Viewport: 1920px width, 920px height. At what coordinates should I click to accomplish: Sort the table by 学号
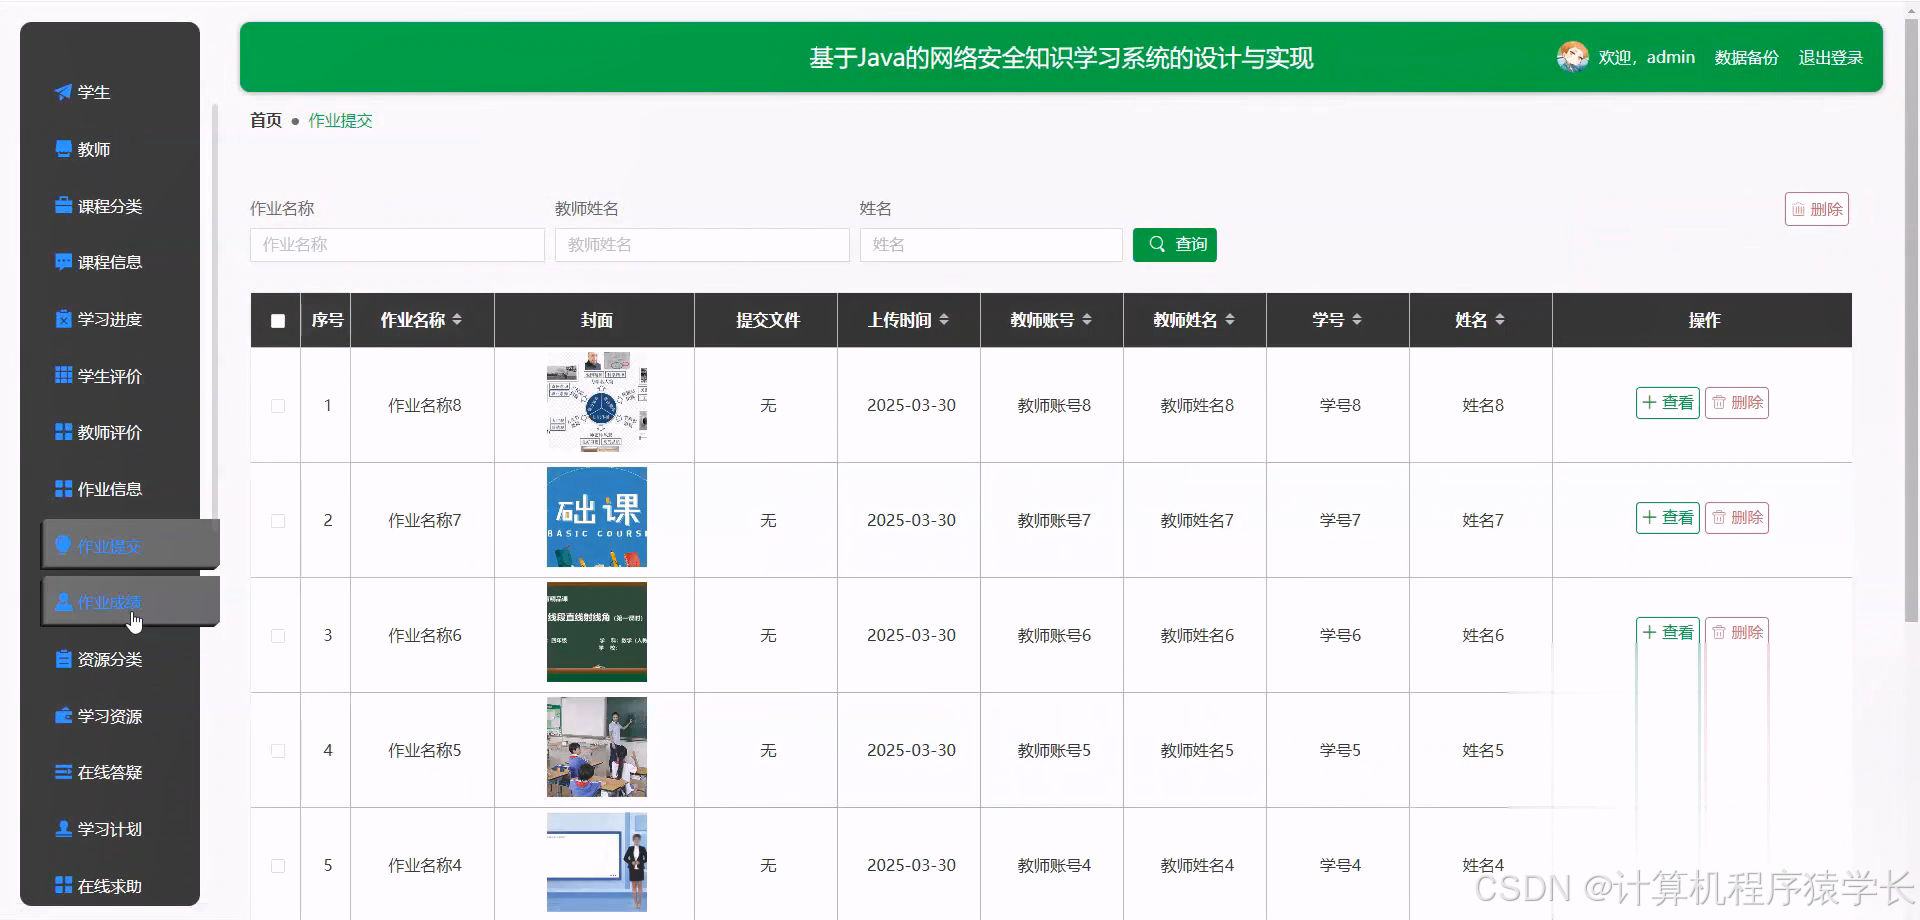pos(1356,319)
